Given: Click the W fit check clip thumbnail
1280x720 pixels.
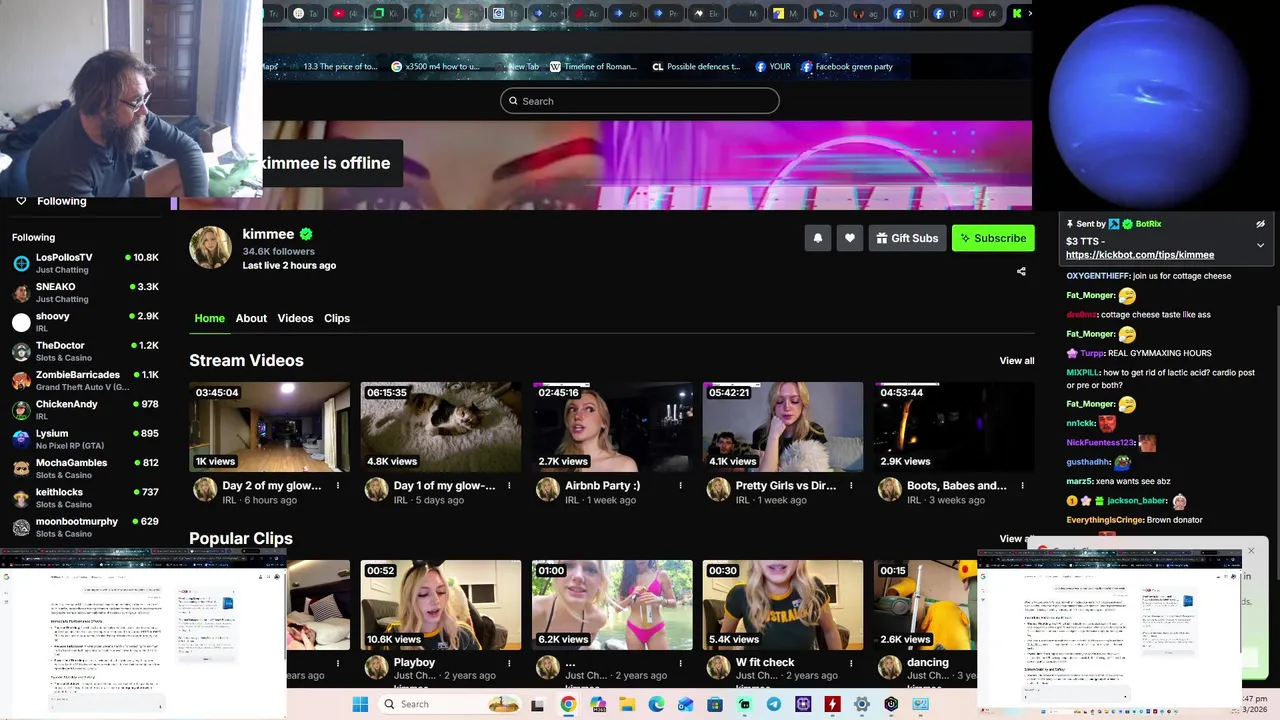Looking at the screenshot, I should click(x=783, y=605).
